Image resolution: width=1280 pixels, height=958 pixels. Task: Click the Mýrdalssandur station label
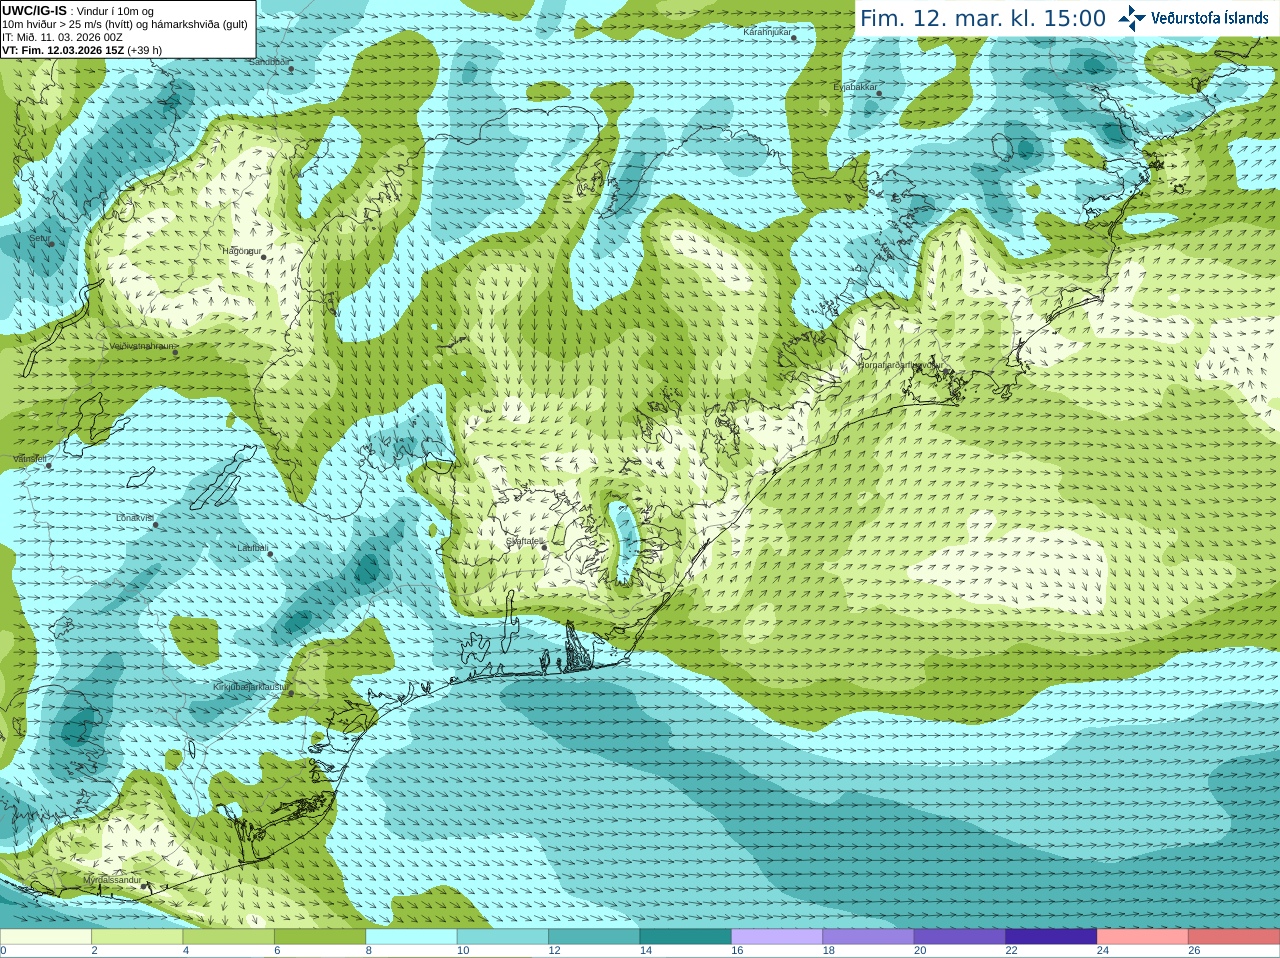click(x=112, y=880)
